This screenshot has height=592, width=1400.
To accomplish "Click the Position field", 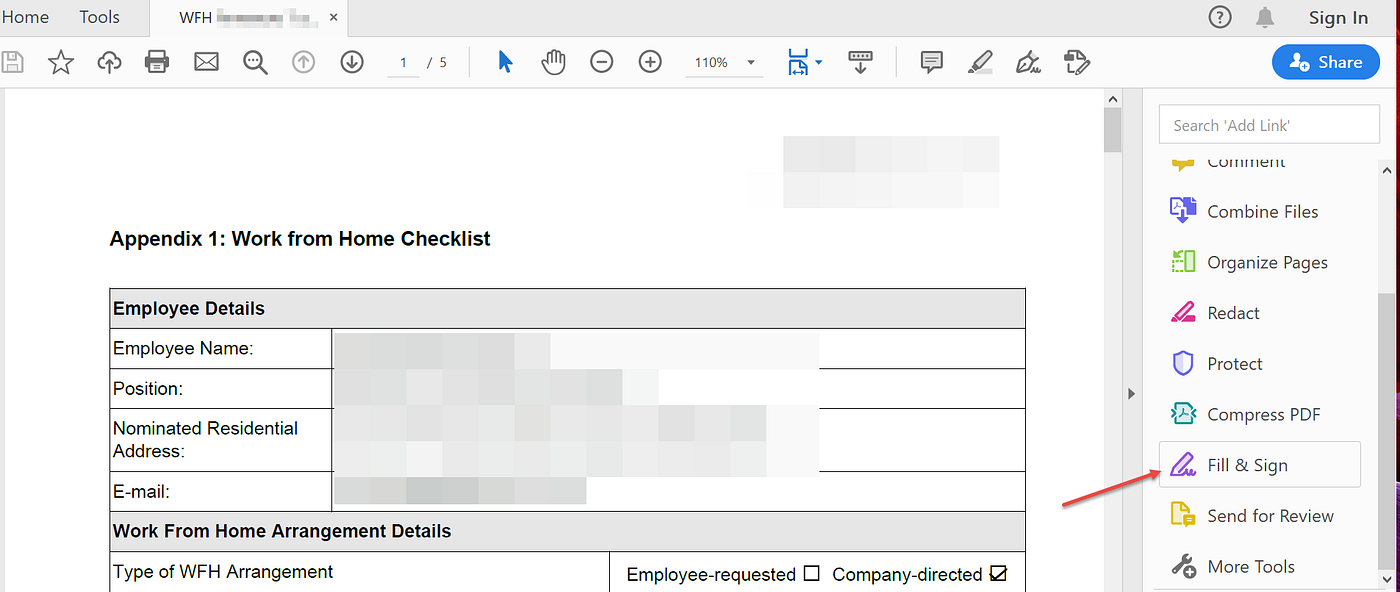I will (x=678, y=388).
